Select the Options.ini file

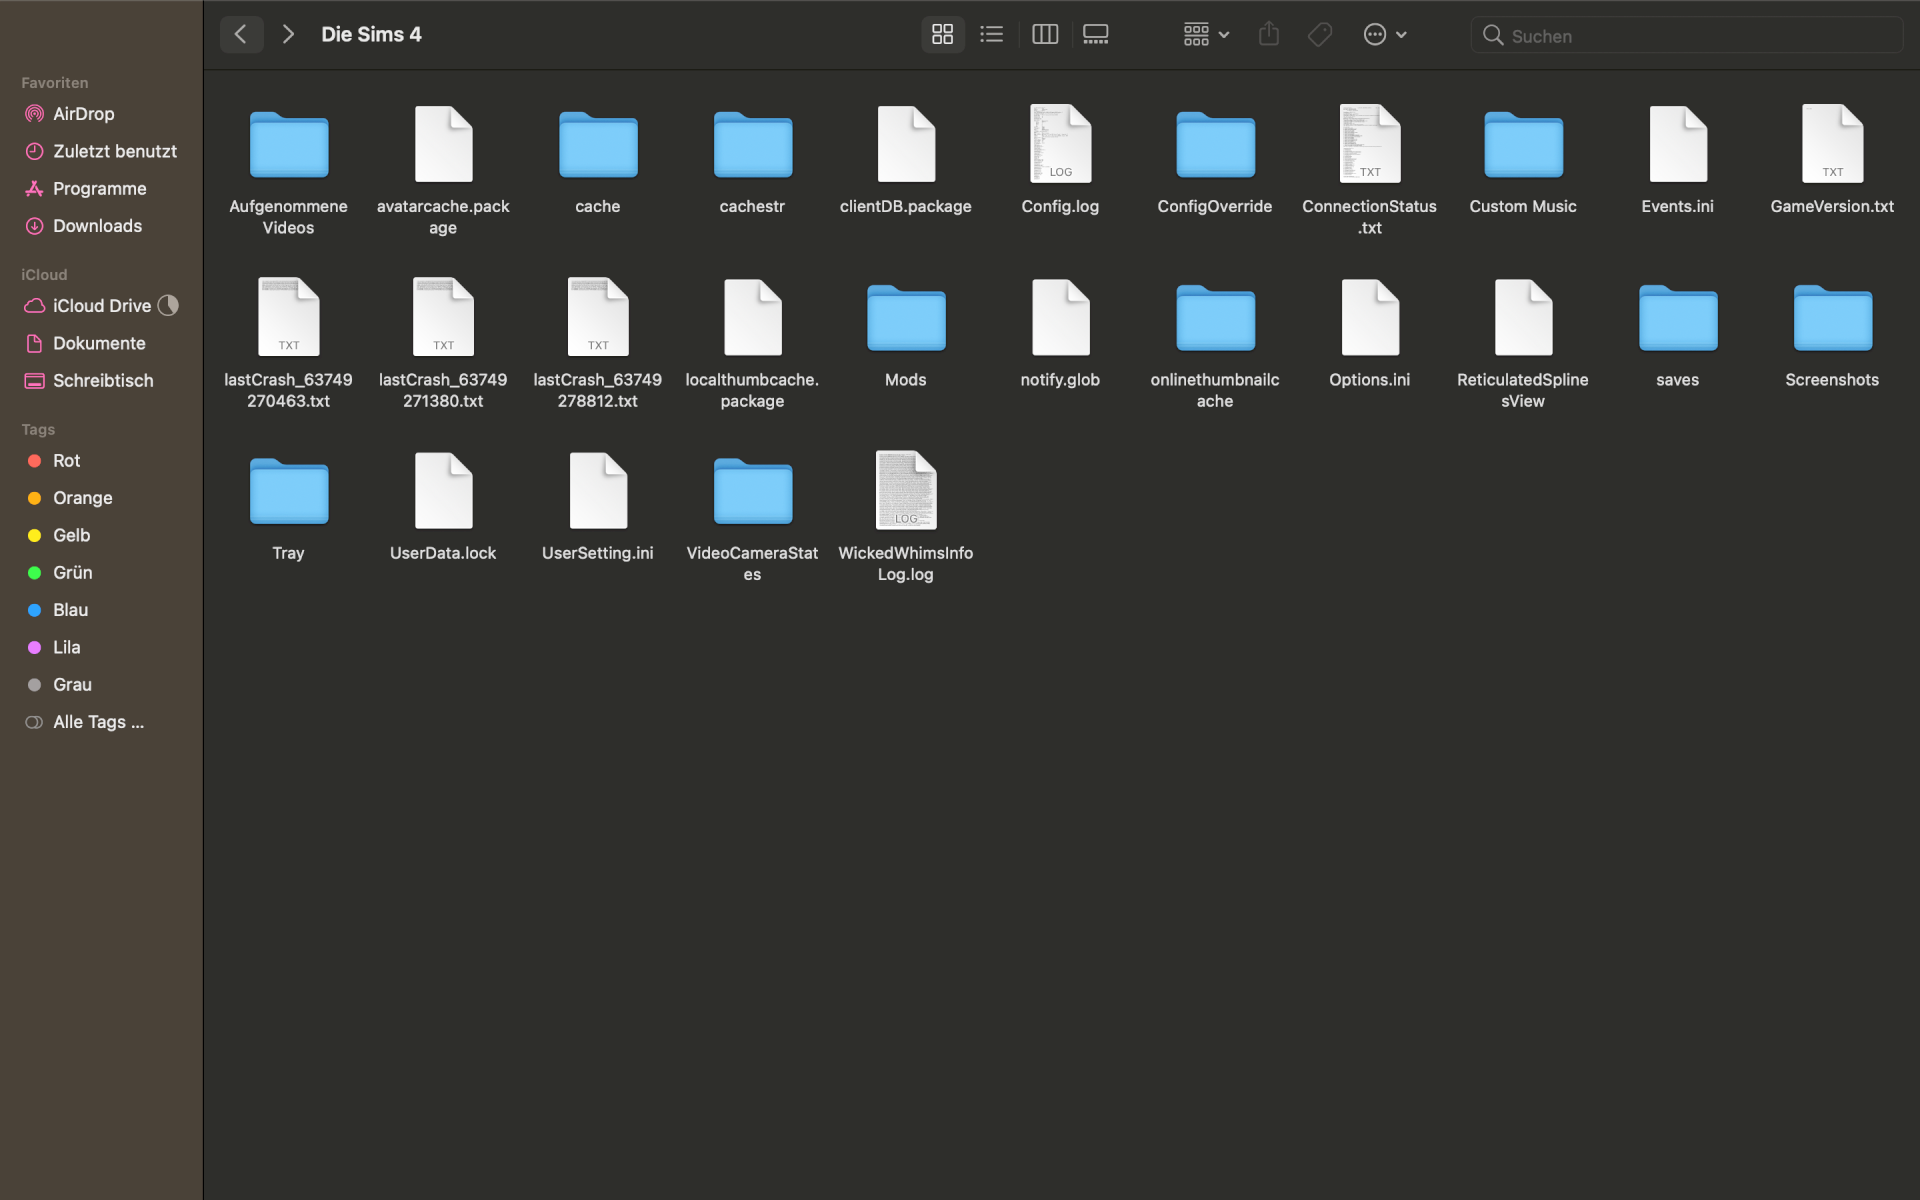1370,319
